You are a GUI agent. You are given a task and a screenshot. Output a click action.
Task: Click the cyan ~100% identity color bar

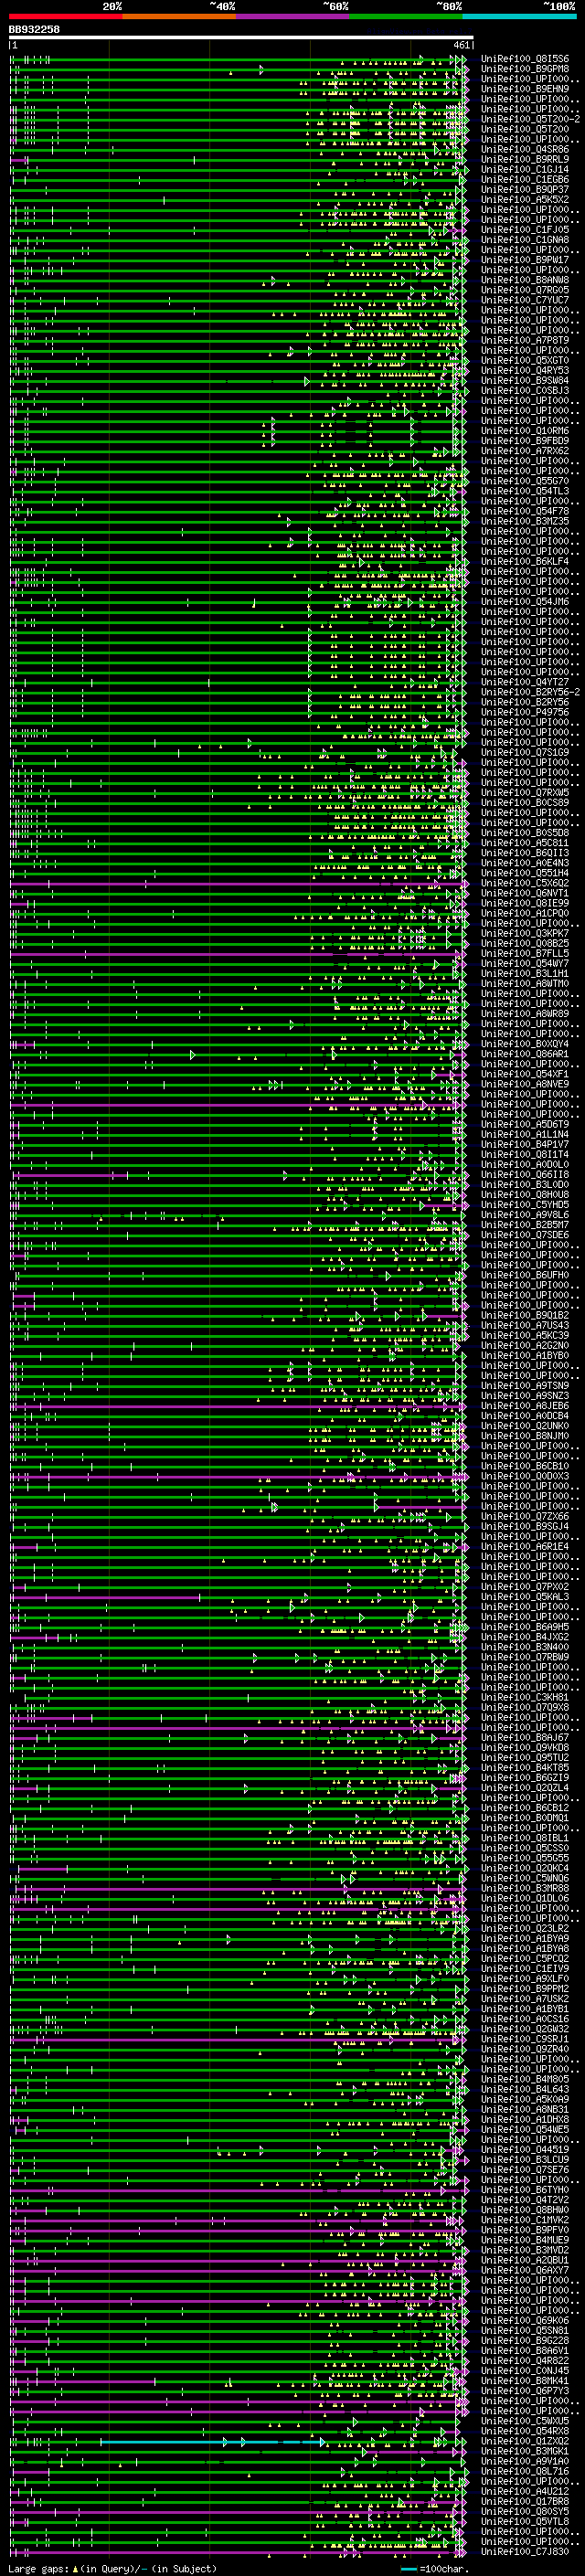(519, 17)
